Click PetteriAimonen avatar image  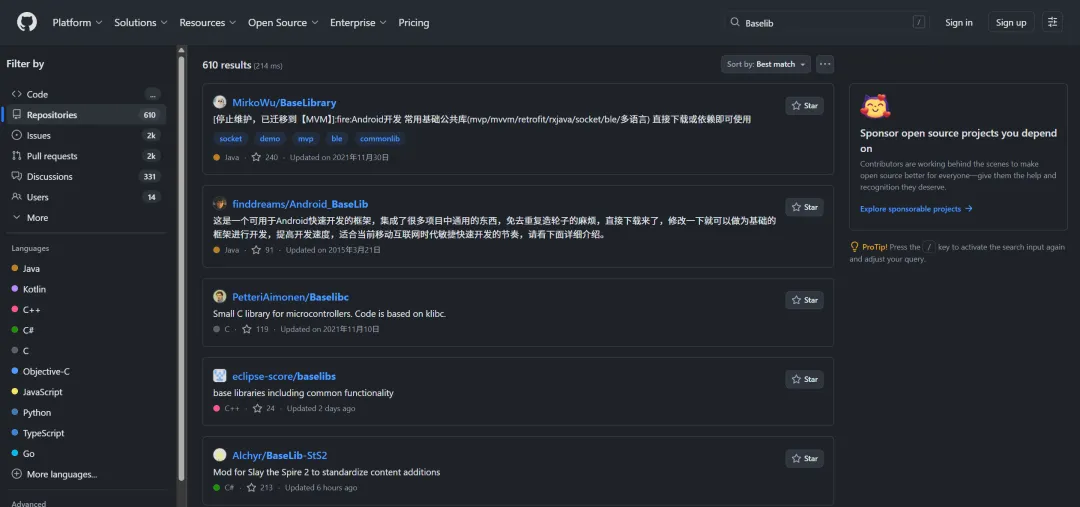tap(220, 296)
